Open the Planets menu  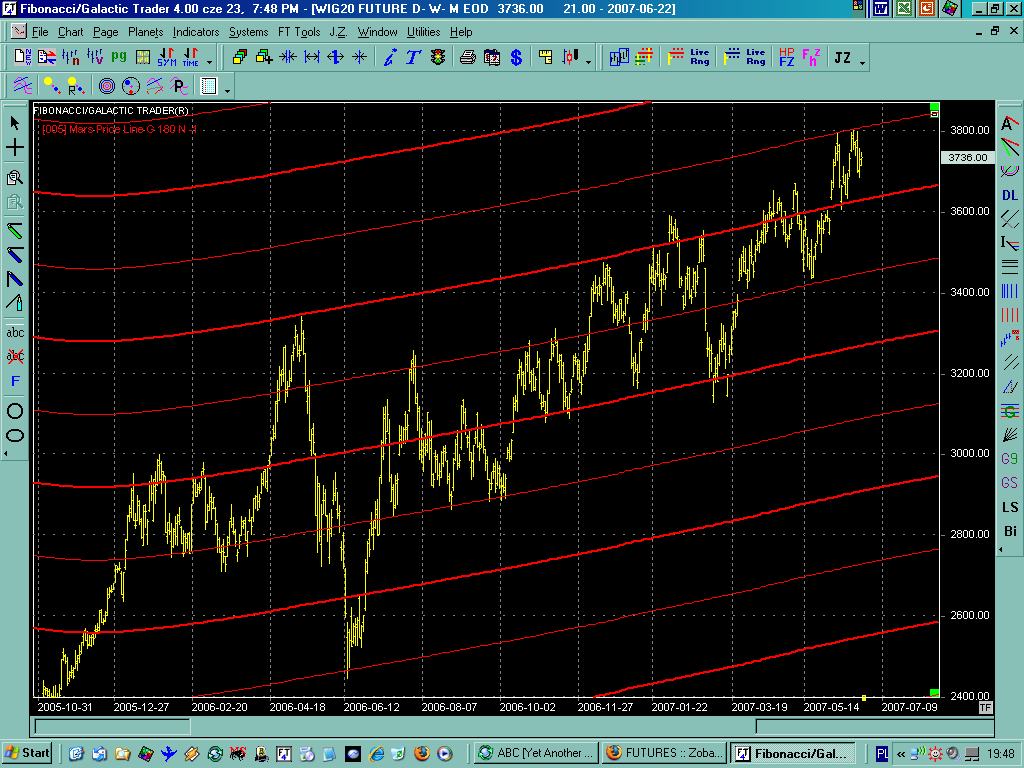click(145, 32)
